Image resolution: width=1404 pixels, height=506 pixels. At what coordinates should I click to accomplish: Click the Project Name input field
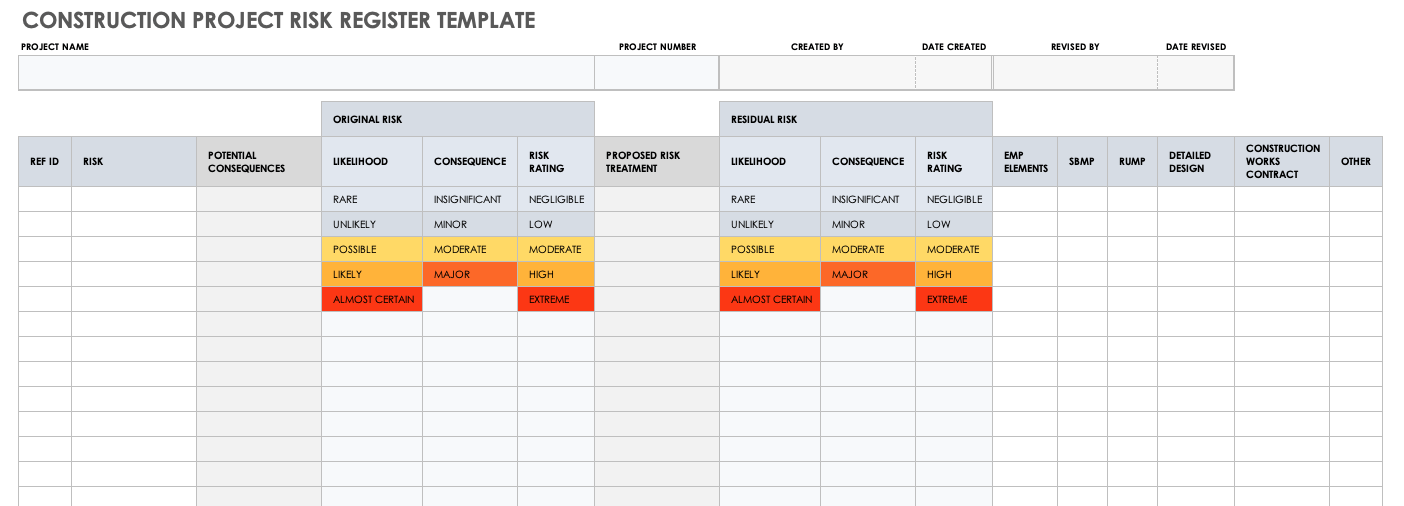tap(306, 73)
